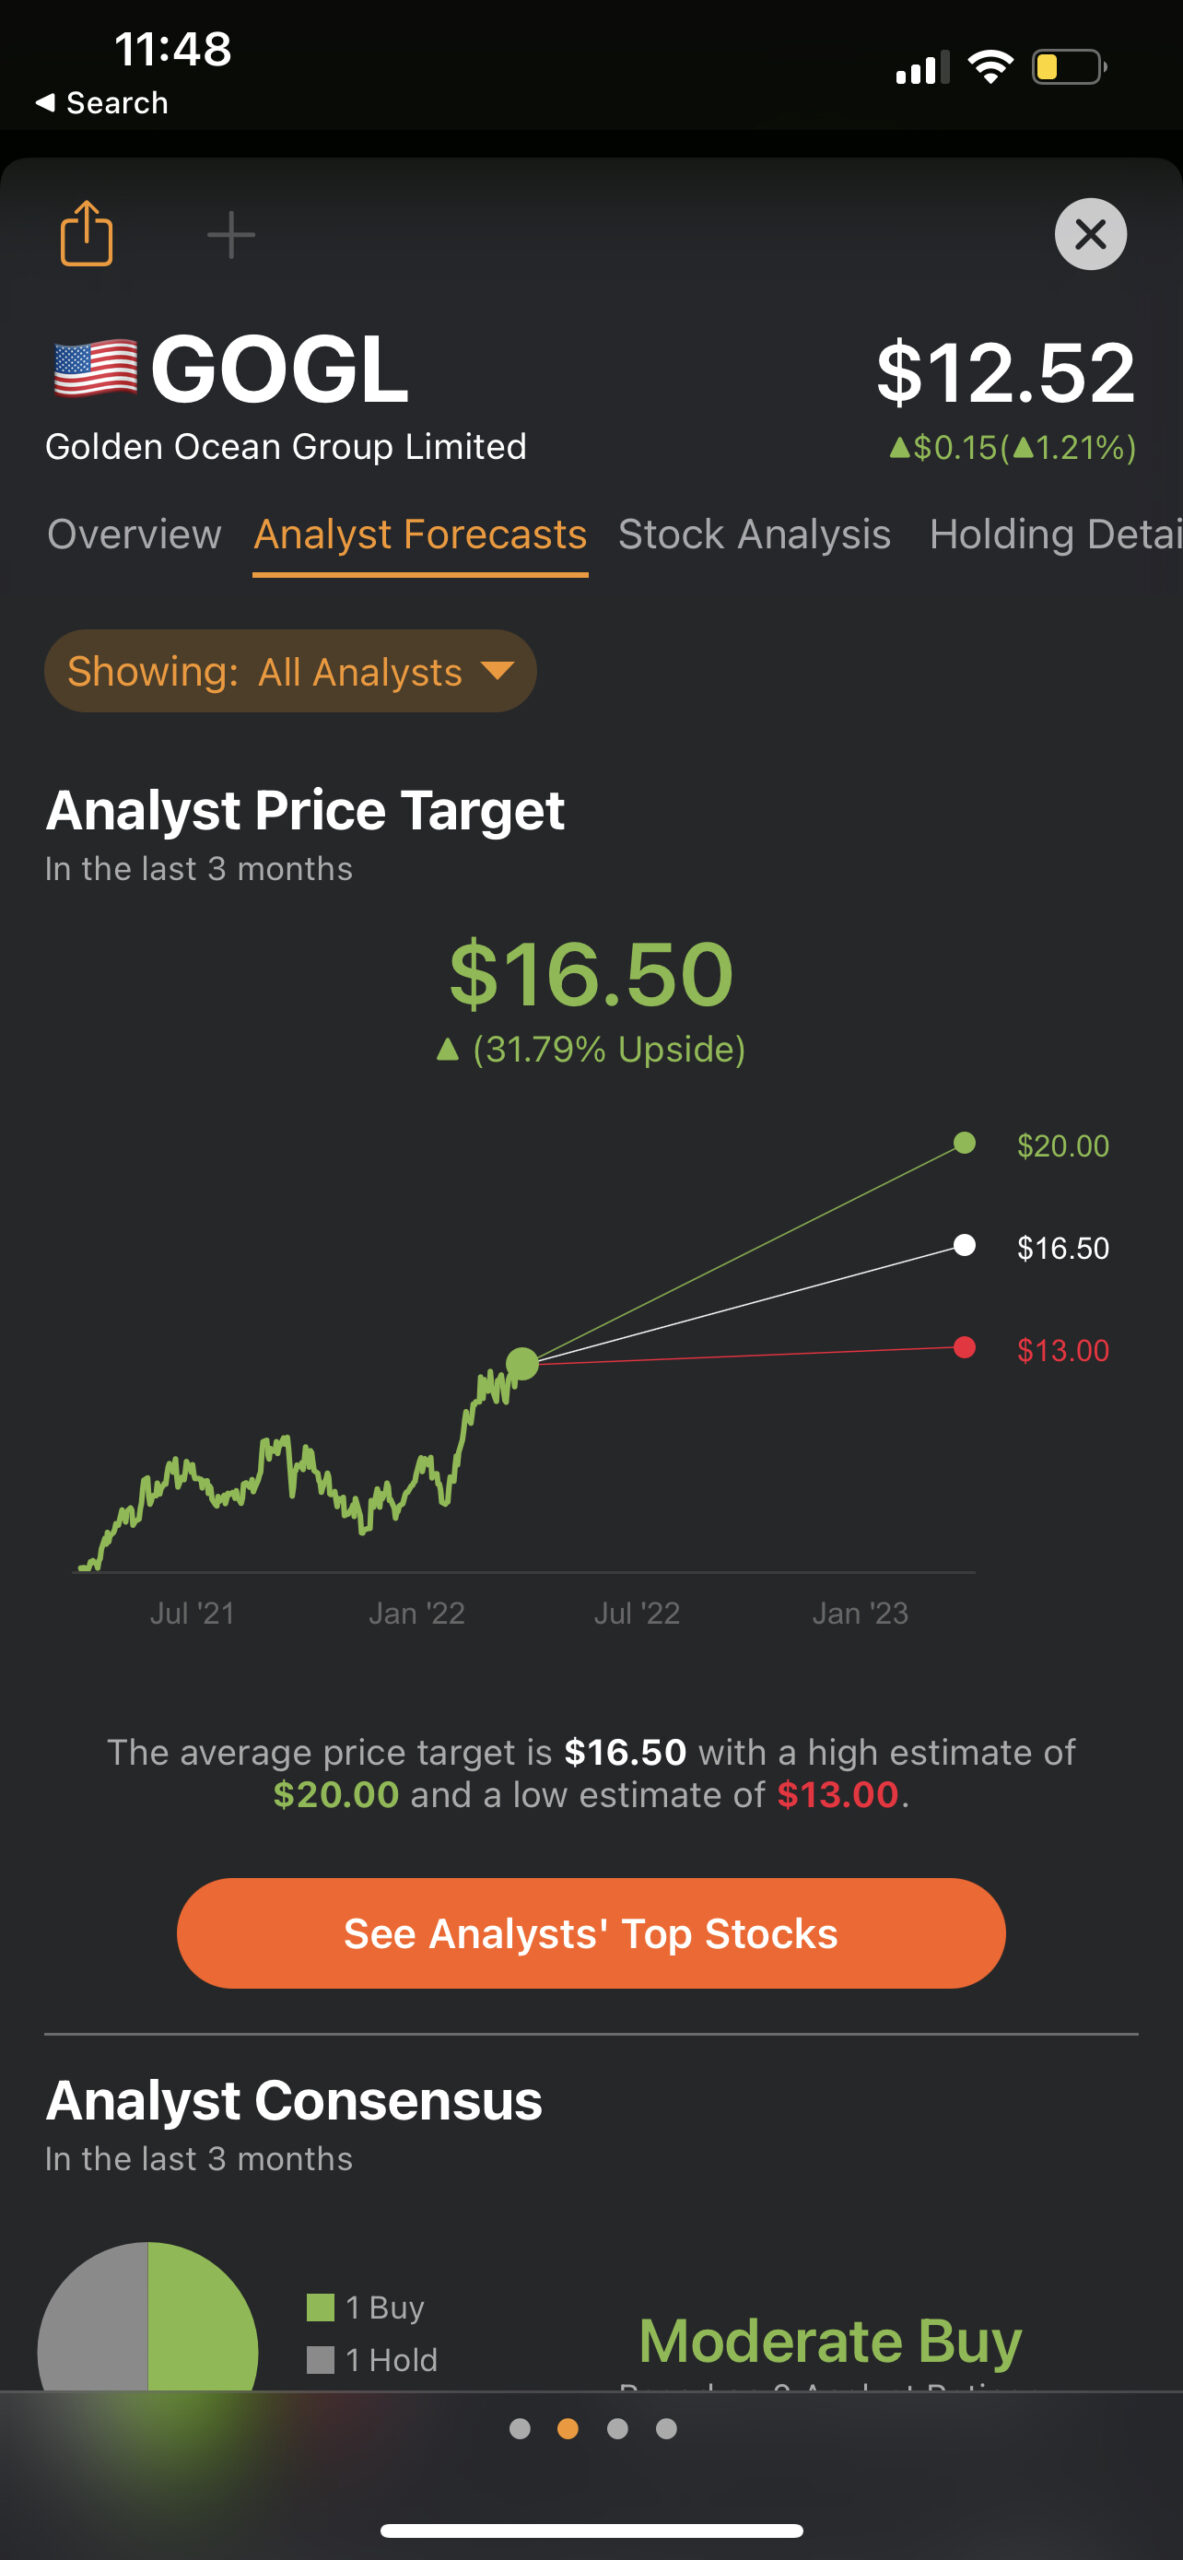Select the $16.50 average target point
This screenshot has width=1183, height=2560.
[x=964, y=1245]
